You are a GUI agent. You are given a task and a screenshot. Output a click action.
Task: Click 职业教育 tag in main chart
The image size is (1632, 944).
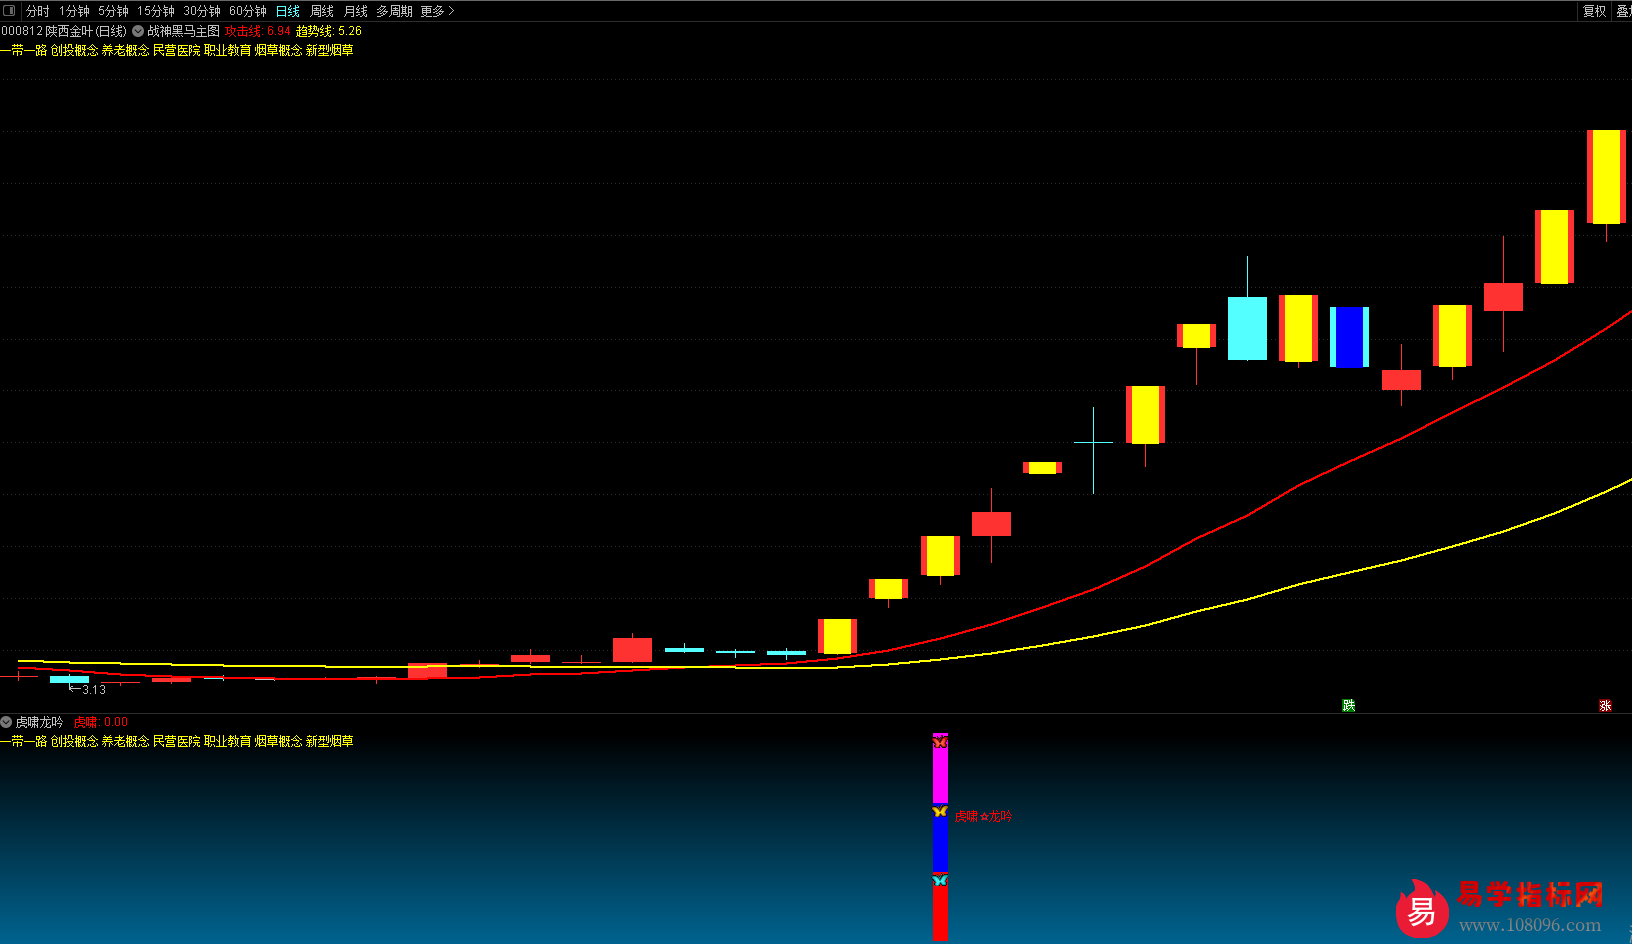click(228, 50)
